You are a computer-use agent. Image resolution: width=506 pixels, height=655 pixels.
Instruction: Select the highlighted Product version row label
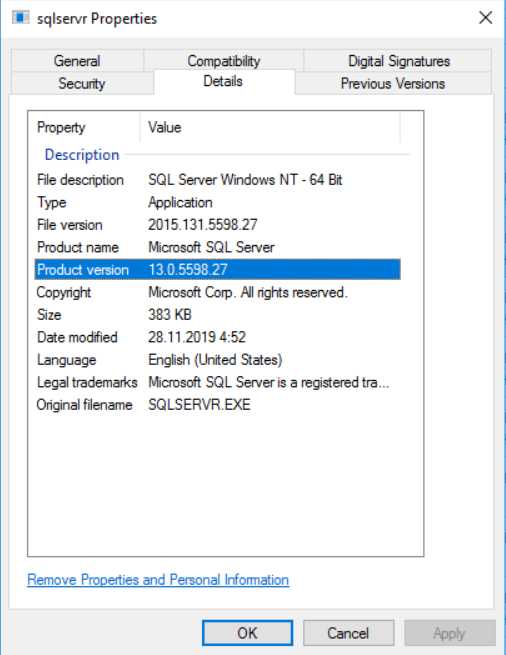(83, 270)
